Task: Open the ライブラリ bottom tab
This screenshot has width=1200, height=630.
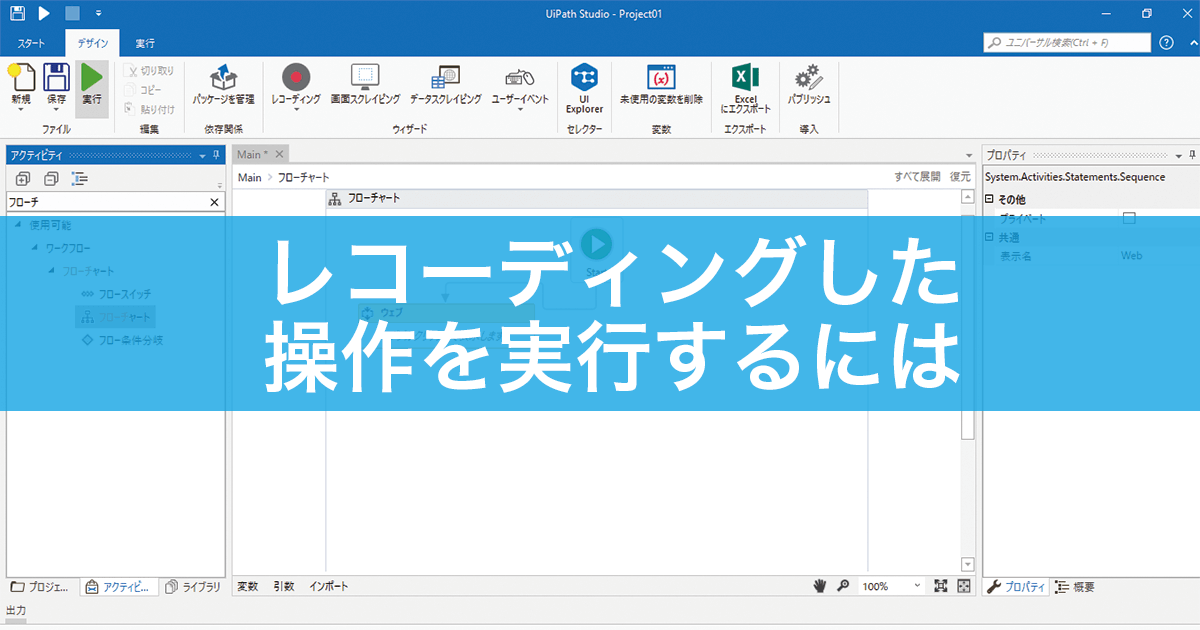Action: click(192, 587)
